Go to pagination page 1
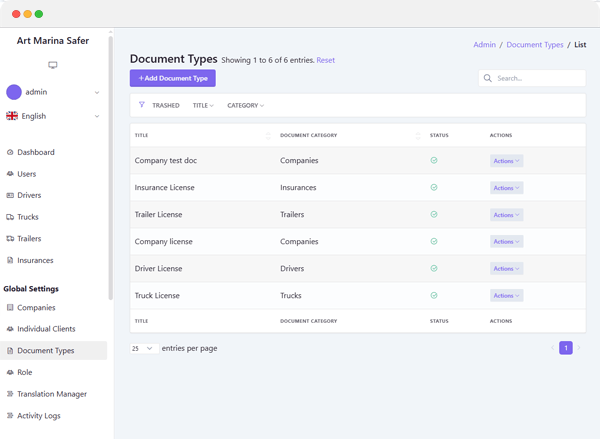The image size is (600, 439). (566, 348)
